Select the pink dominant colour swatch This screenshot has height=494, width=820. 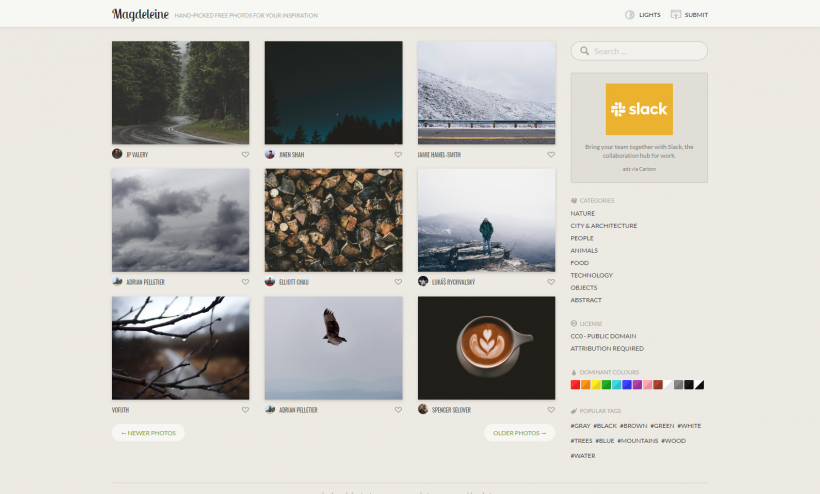pos(647,385)
